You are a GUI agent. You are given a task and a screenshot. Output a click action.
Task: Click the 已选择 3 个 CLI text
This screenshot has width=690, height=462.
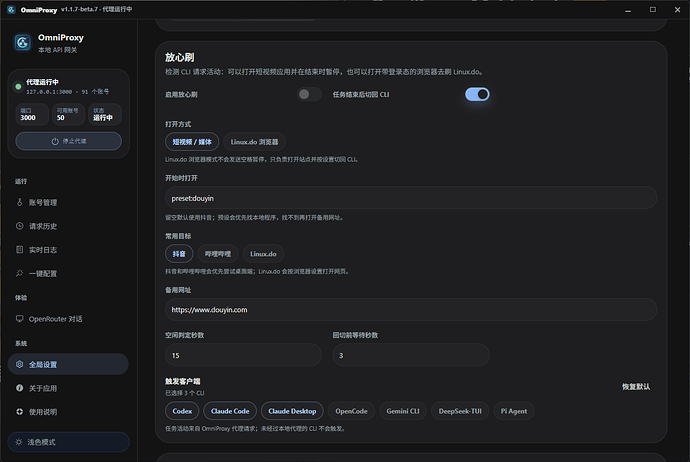point(185,393)
